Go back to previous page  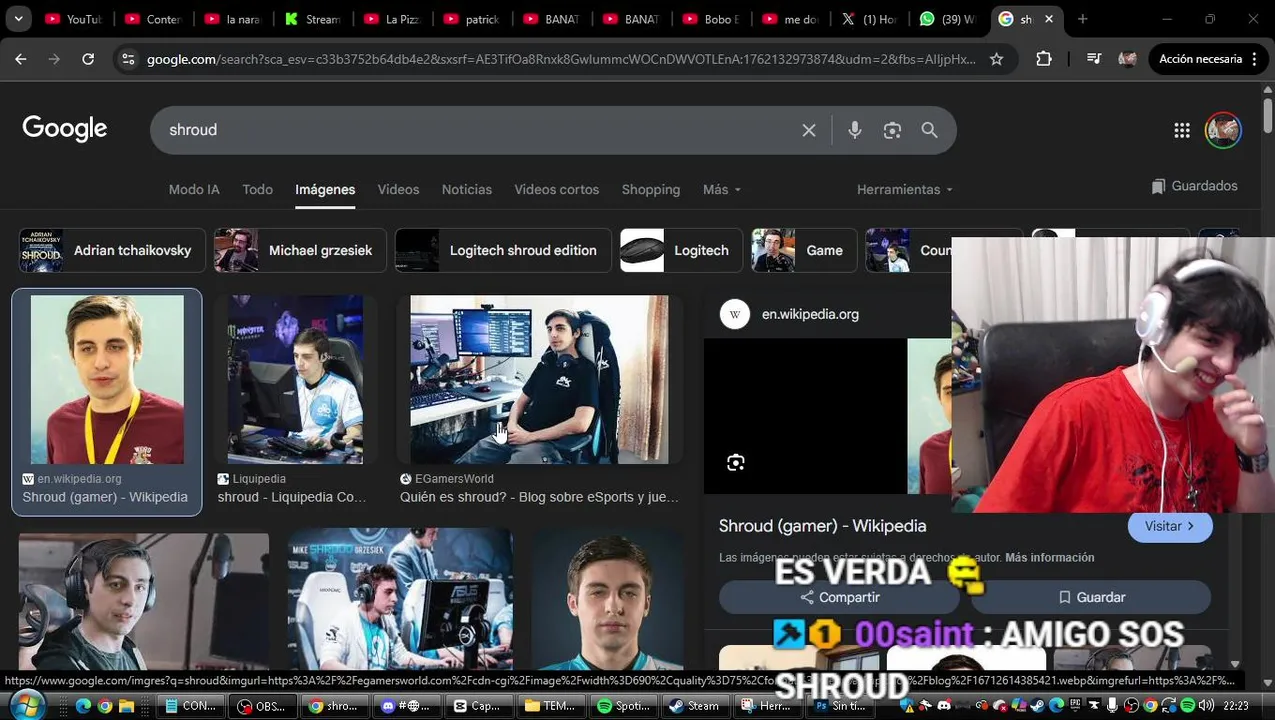click(21, 59)
